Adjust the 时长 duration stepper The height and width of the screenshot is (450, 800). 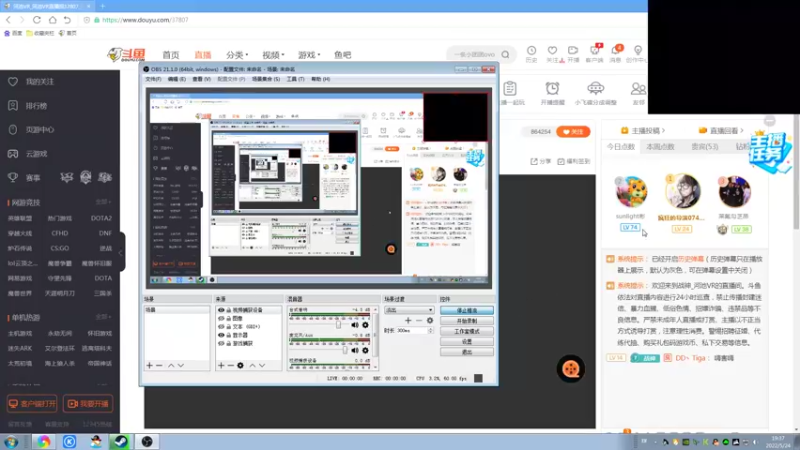click(x=431, y=331)
